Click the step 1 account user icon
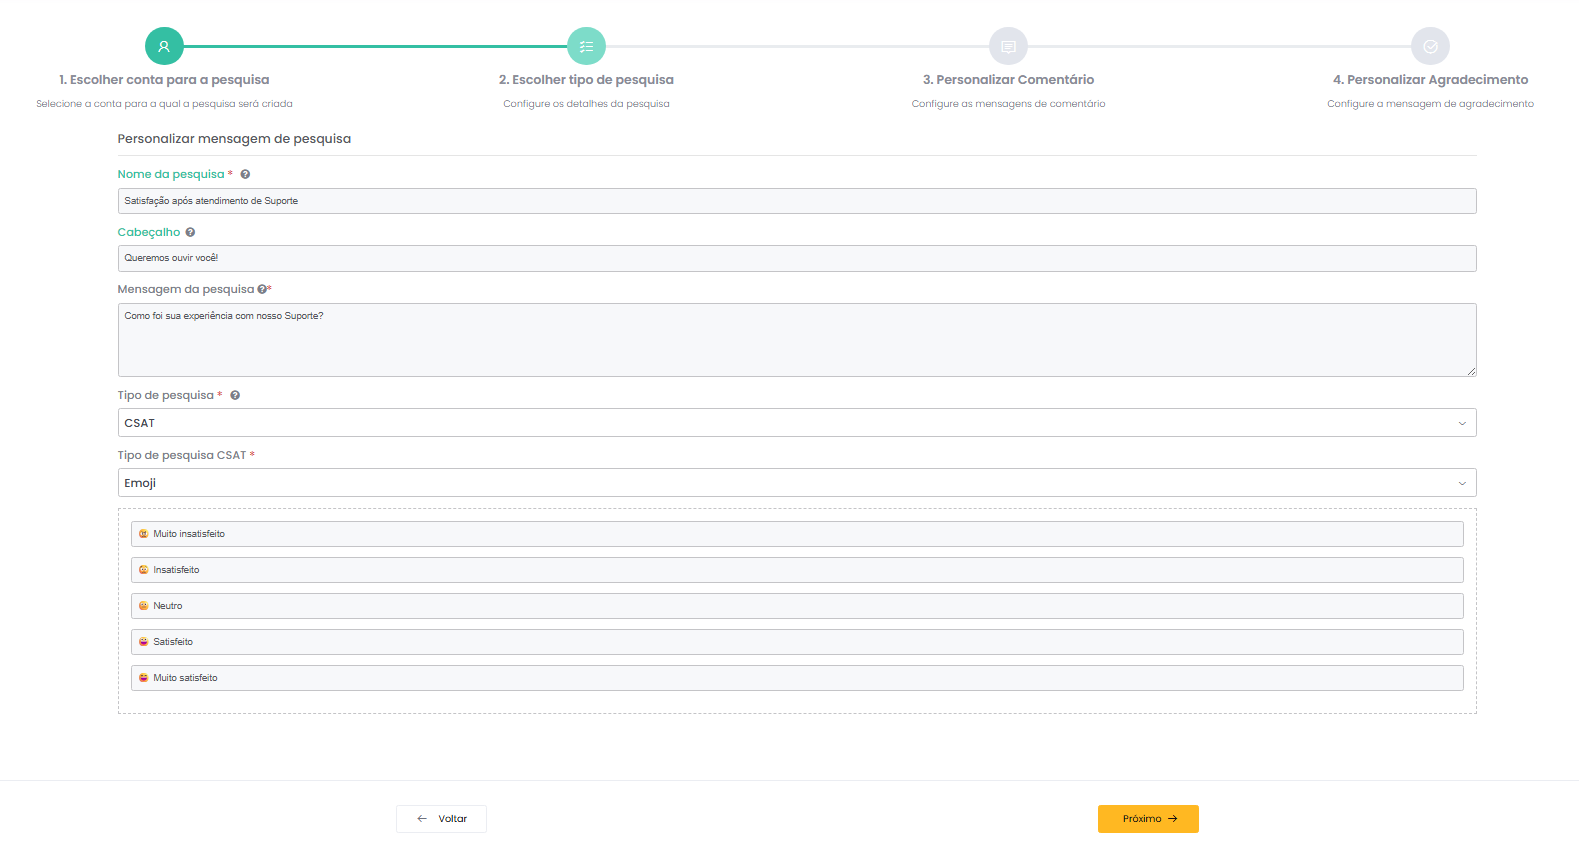This screenshot has height=855, width=1579. 164,46
